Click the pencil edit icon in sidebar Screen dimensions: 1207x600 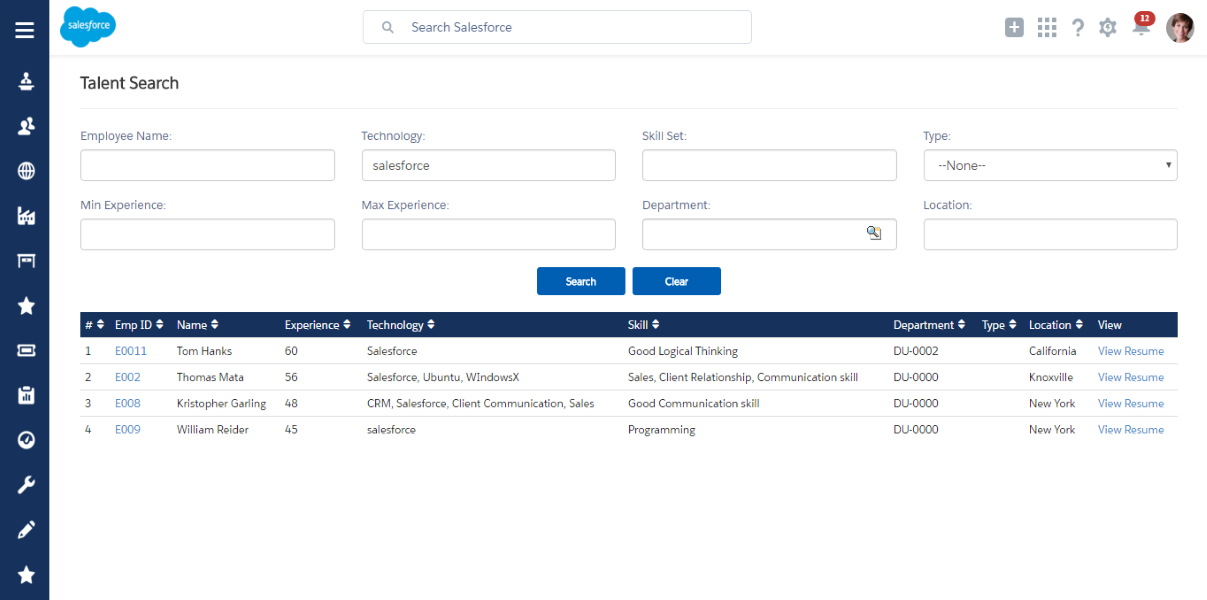(27, 530)
